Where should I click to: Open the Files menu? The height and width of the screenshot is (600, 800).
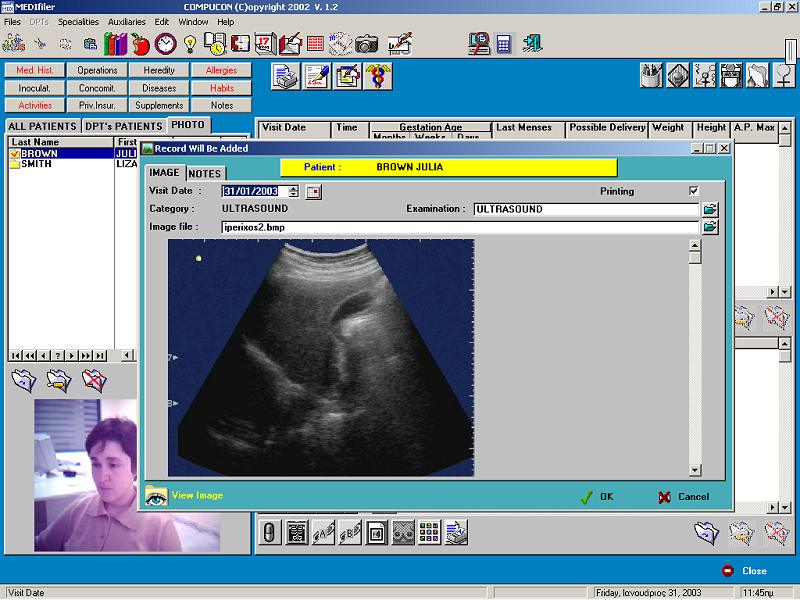coord(12,22)
